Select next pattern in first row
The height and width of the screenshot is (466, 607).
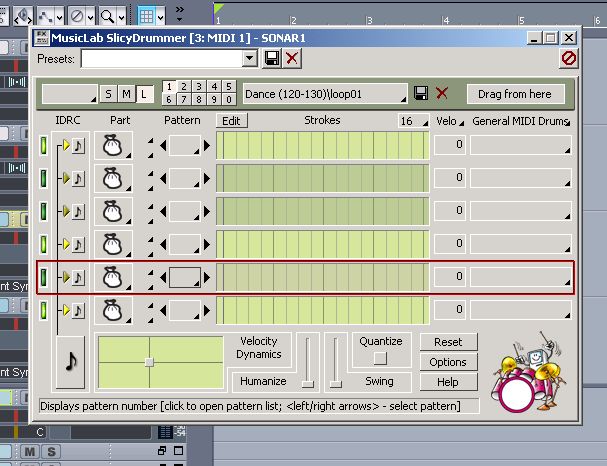[207, 146]
